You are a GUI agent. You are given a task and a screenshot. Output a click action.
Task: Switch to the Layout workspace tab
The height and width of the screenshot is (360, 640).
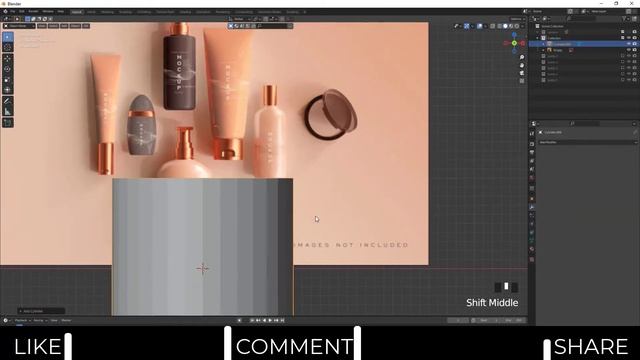(77, 12)
